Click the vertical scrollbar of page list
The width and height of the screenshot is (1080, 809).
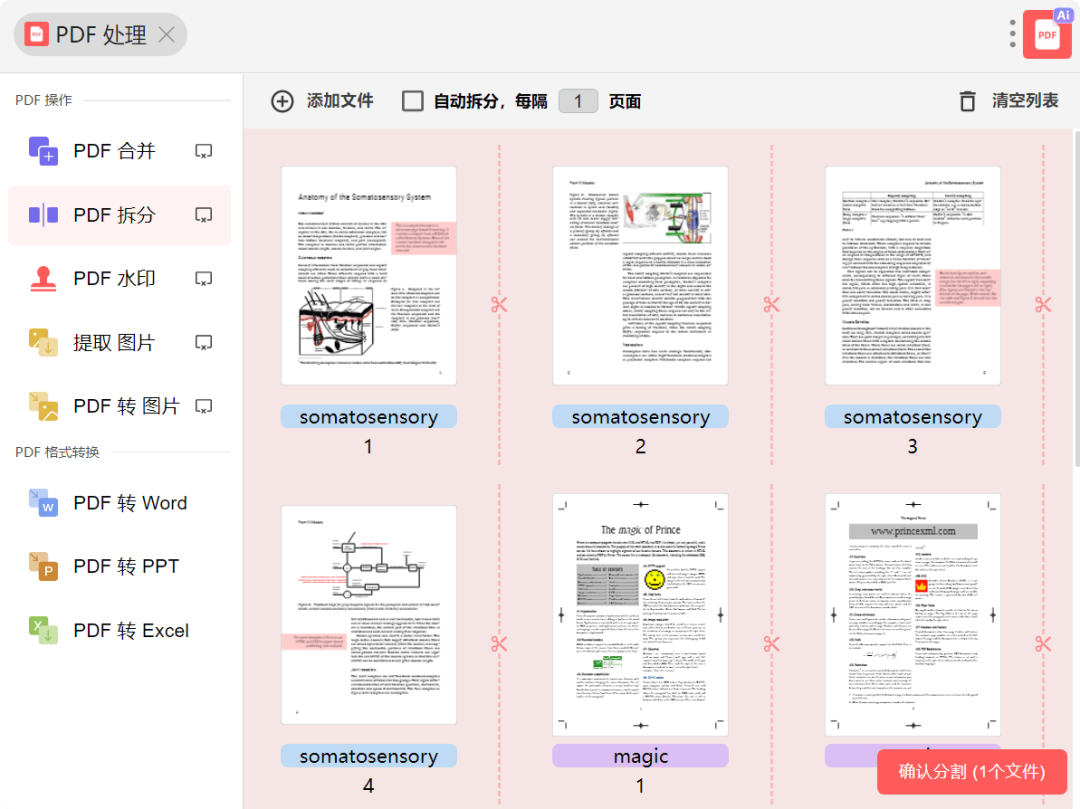(x=1077, y=299)
